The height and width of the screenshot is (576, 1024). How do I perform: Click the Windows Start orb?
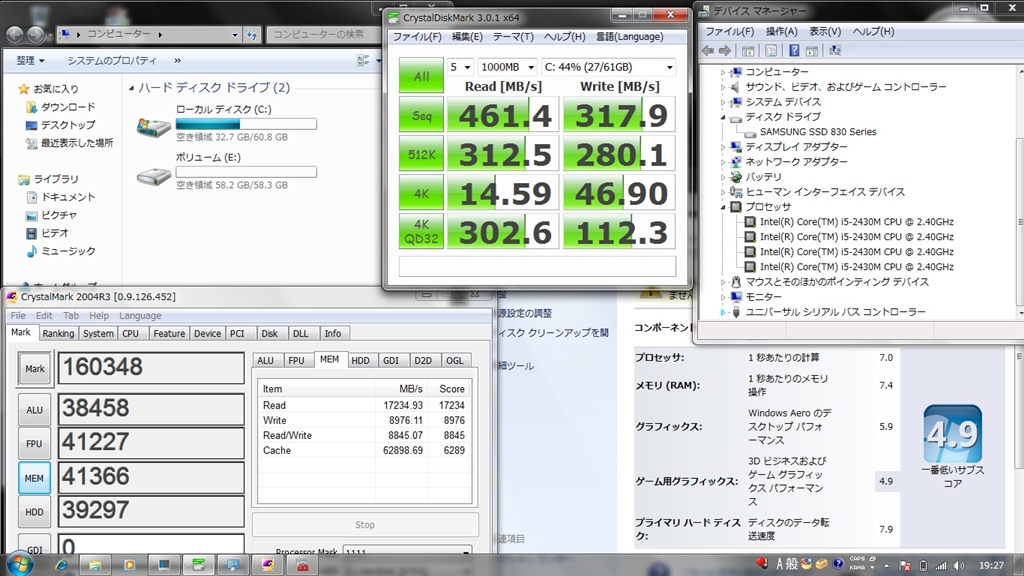[x=19, y=564]
